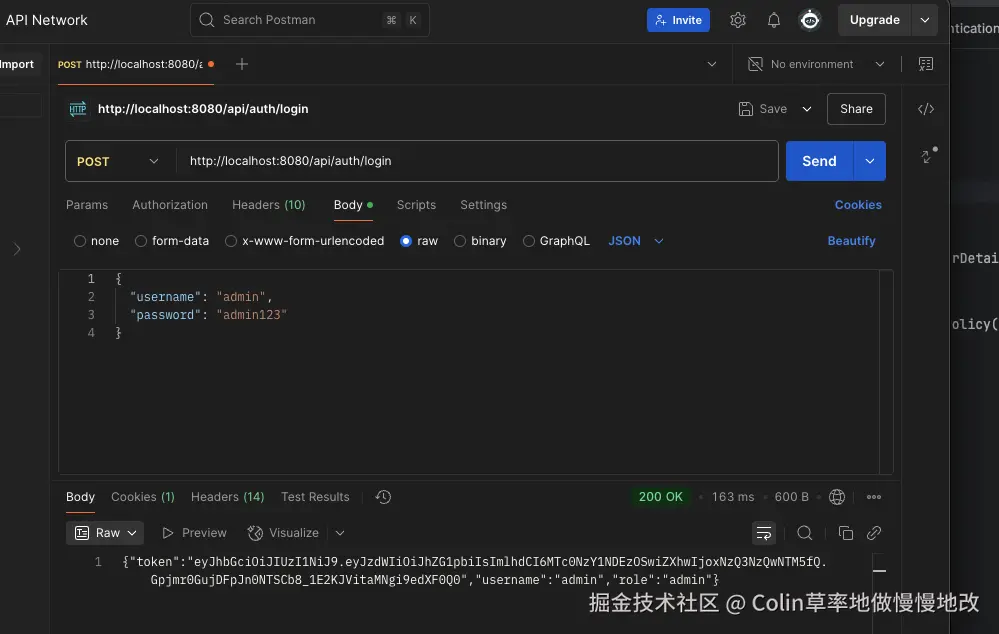Screen dimensions: 999x634
Task: Click the expand/collapse pane arrows icon
Action: (929, 155)
